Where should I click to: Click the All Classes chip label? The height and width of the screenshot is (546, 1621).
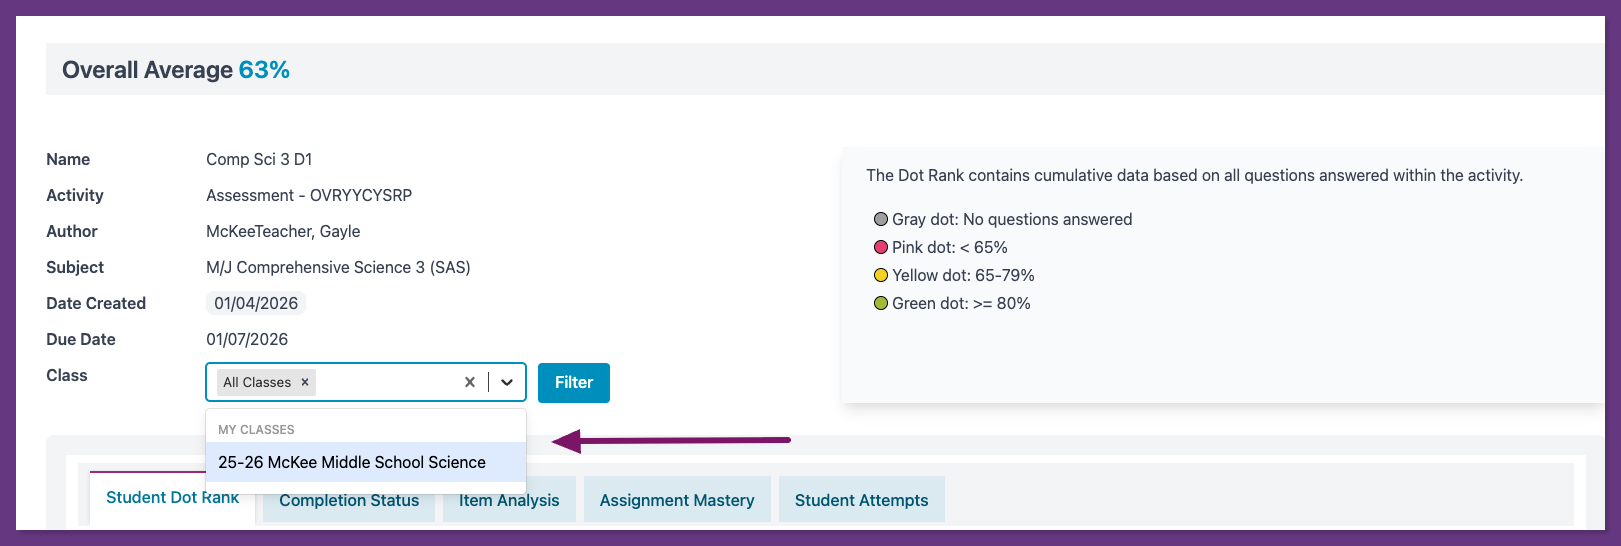pyautogui.click(x=257, y=382)
